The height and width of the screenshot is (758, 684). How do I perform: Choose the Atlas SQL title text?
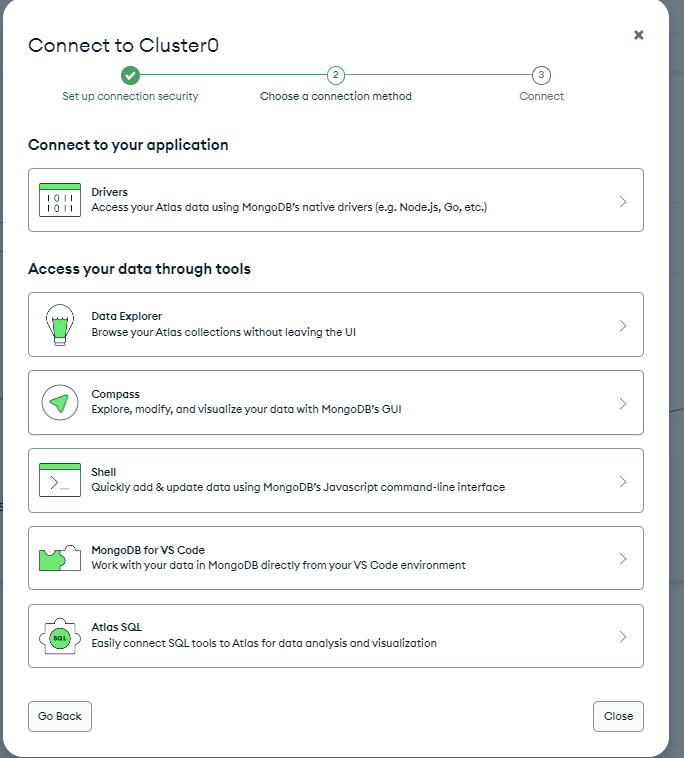(x=116, y=627)
